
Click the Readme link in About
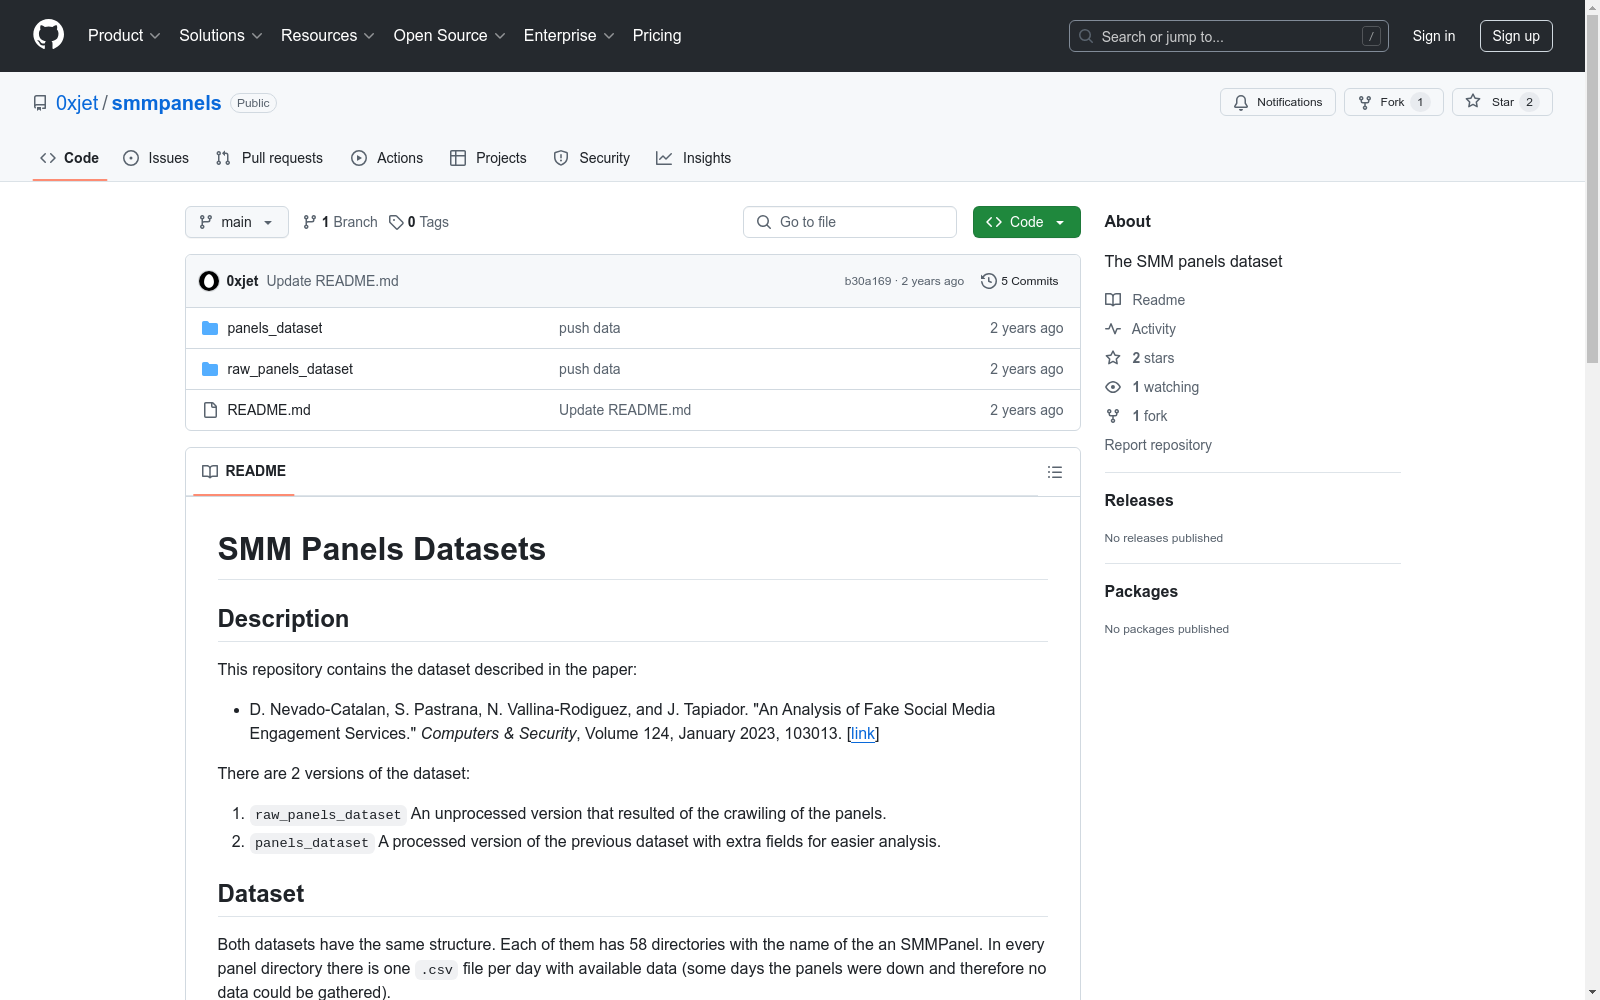[1145, 300]
